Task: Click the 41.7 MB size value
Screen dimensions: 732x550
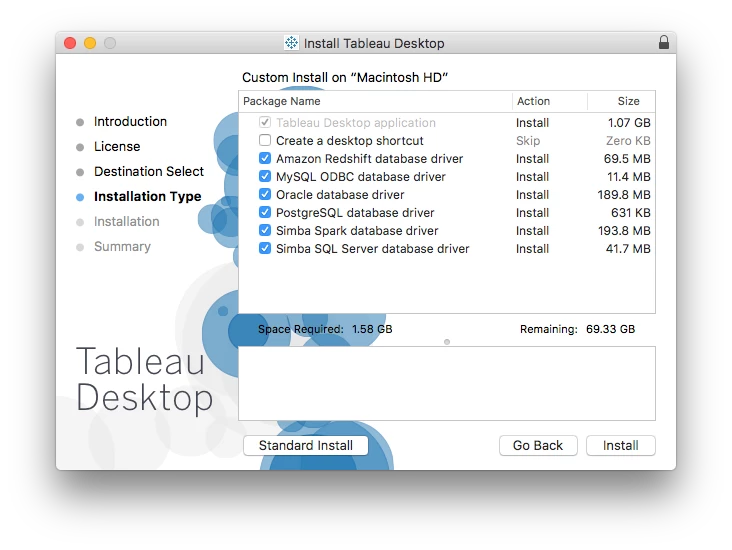Action: tap(628, 249)
